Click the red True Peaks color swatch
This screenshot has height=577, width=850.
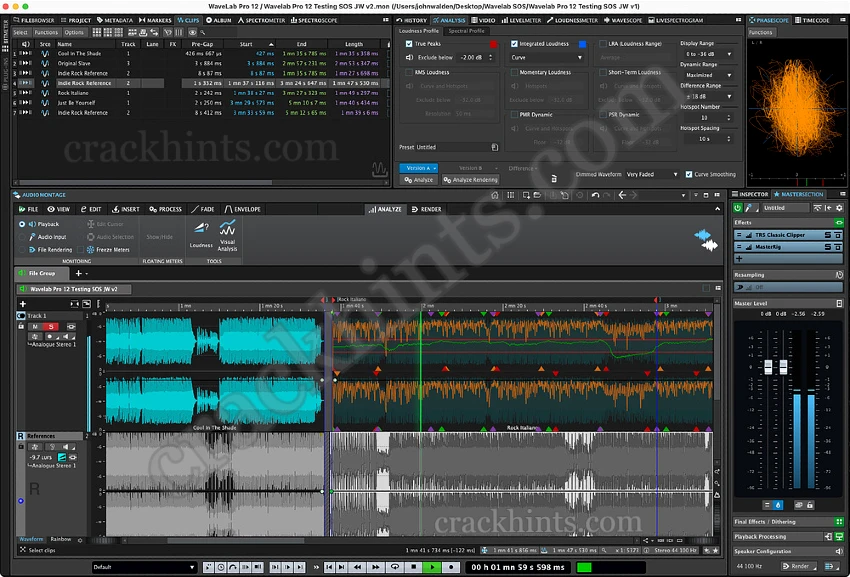tap(493, 44)
